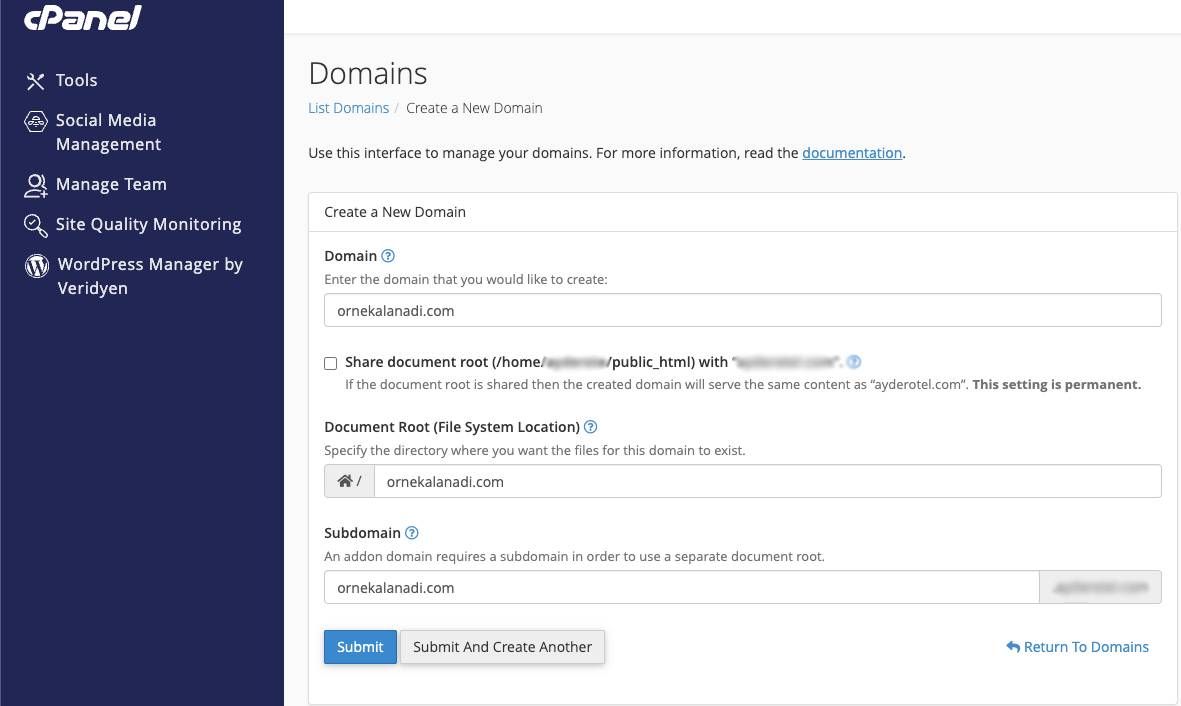Viewport: 1181px width, 706px height.
Task: Follow the Return To Domains link
Action: tap(1078, 646)
